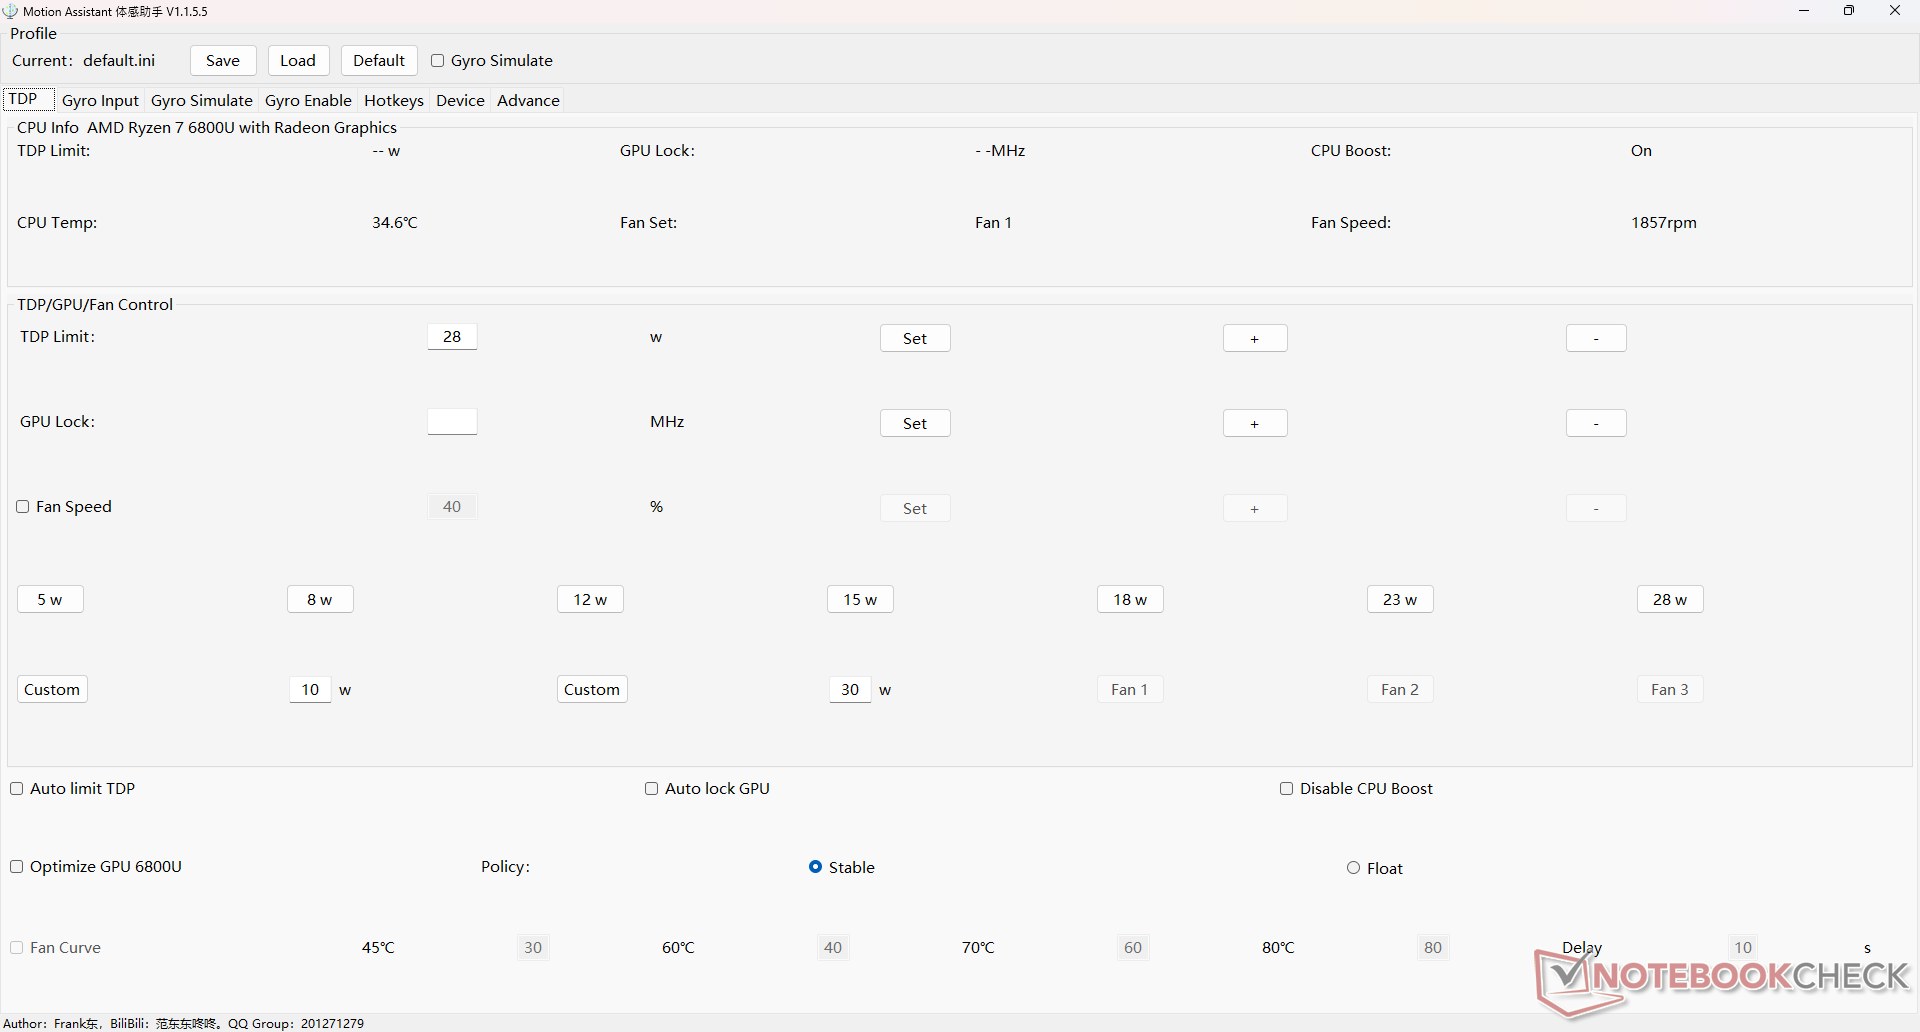Enable the Gyro Simulate checkbox
Screen dimensions: 1920x1032
click(438, 61)
